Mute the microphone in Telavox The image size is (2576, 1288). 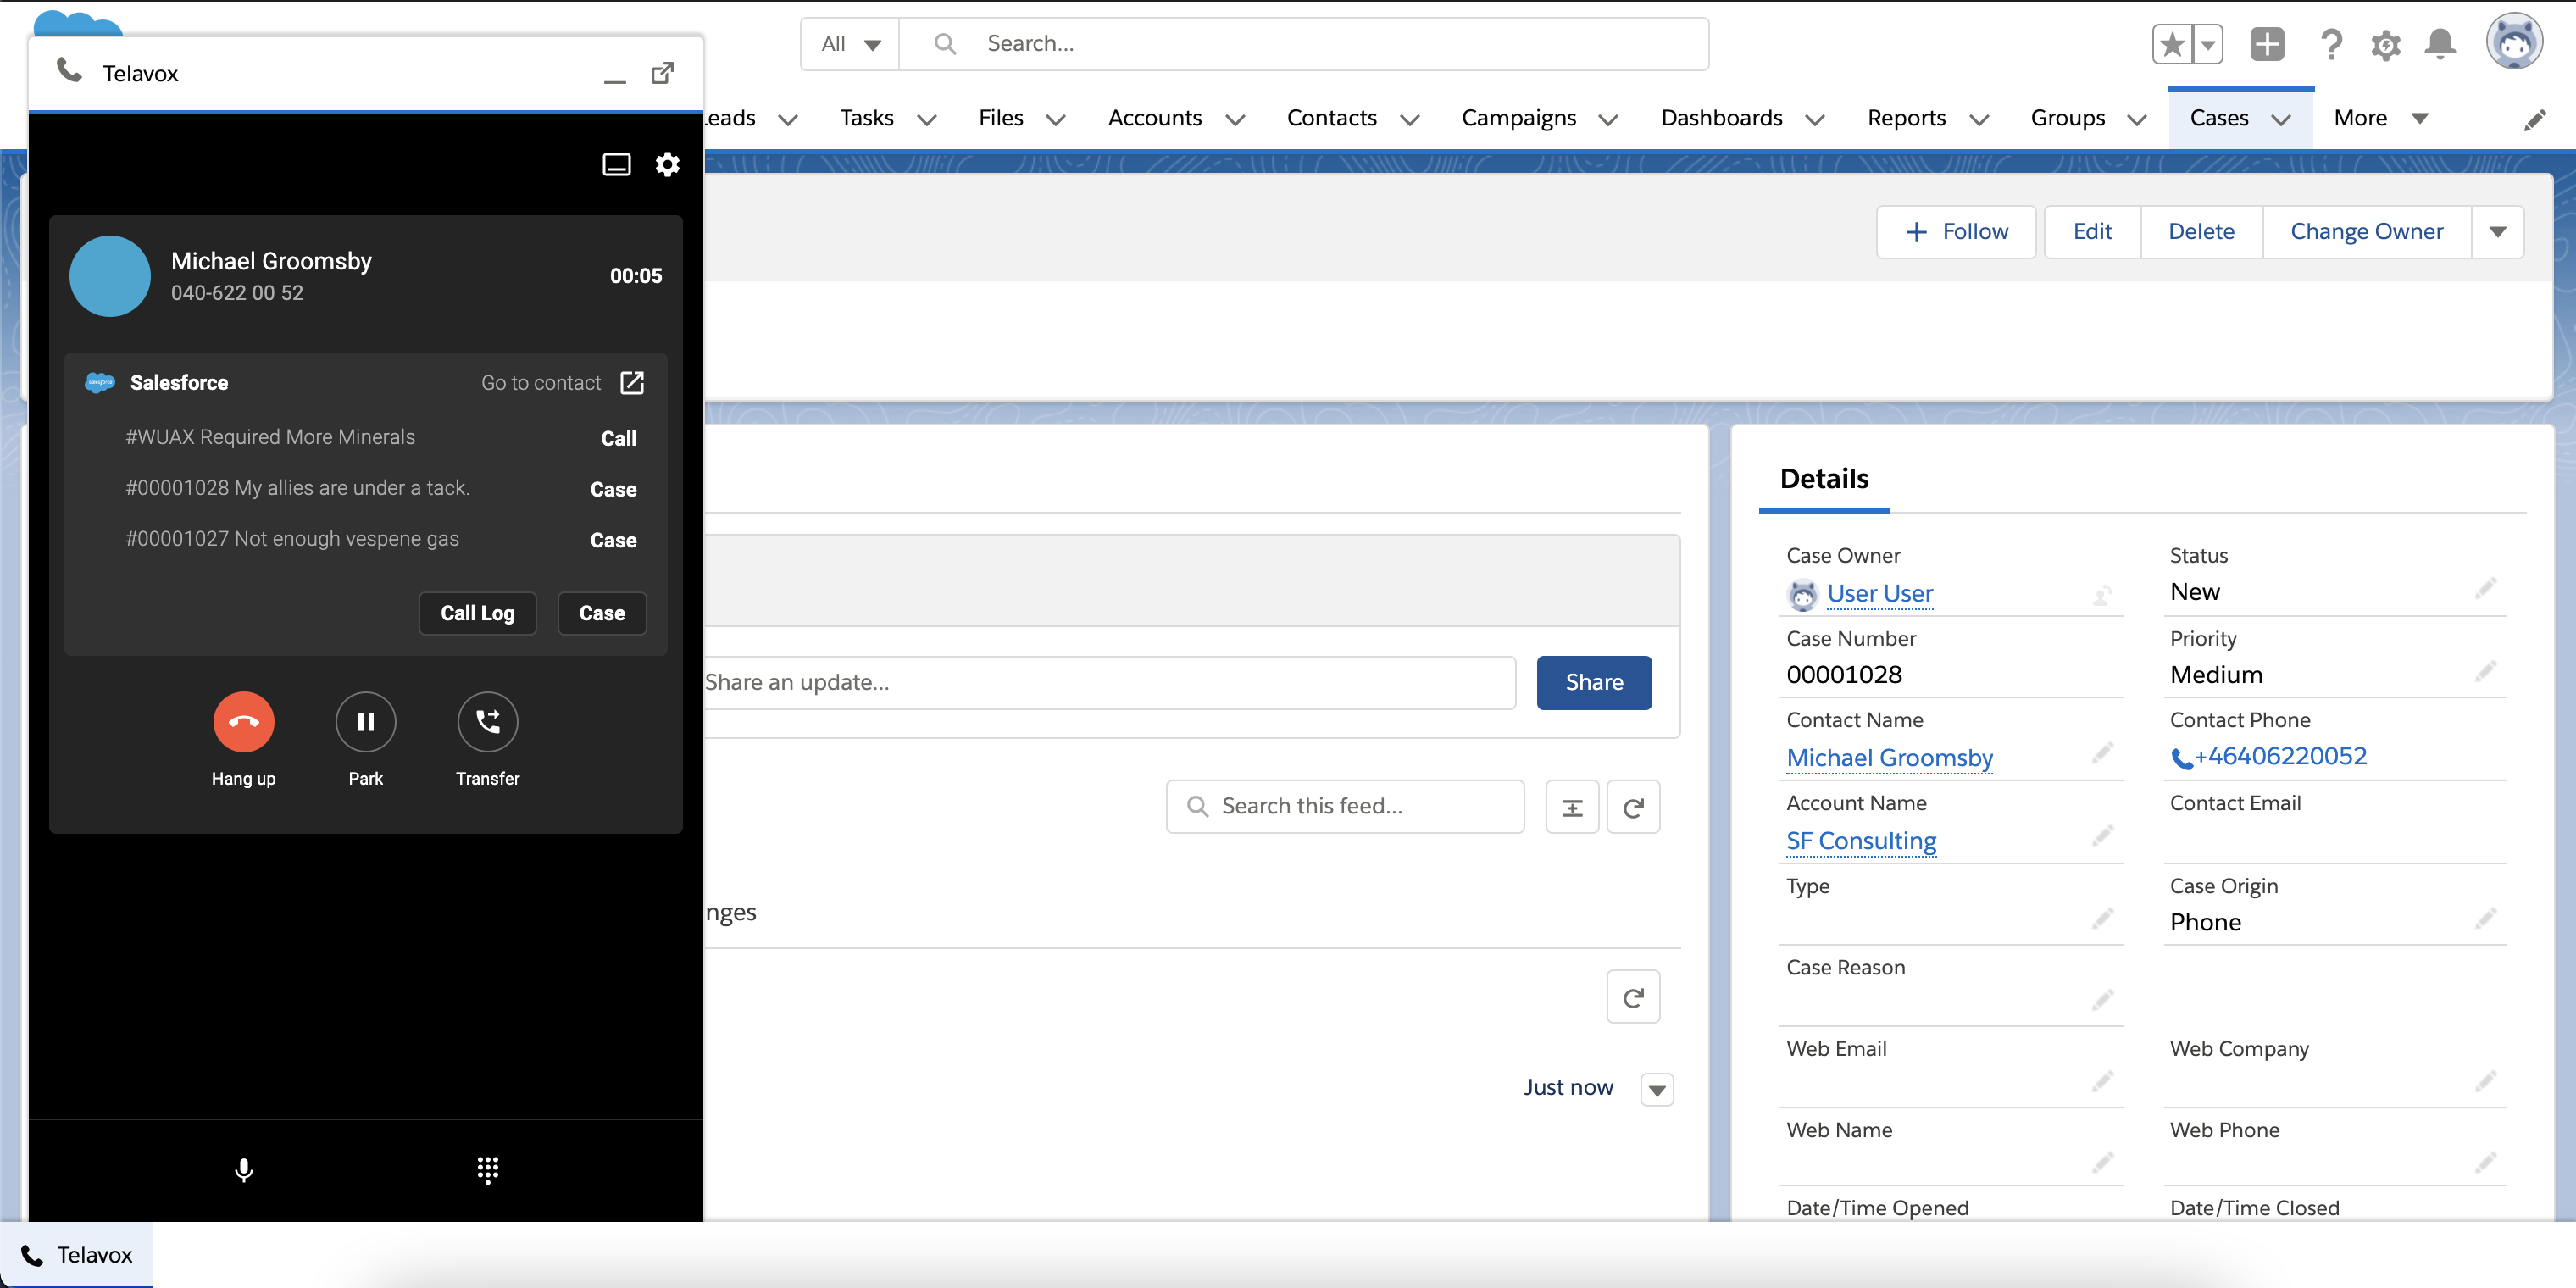click(x=243, y=1169)
